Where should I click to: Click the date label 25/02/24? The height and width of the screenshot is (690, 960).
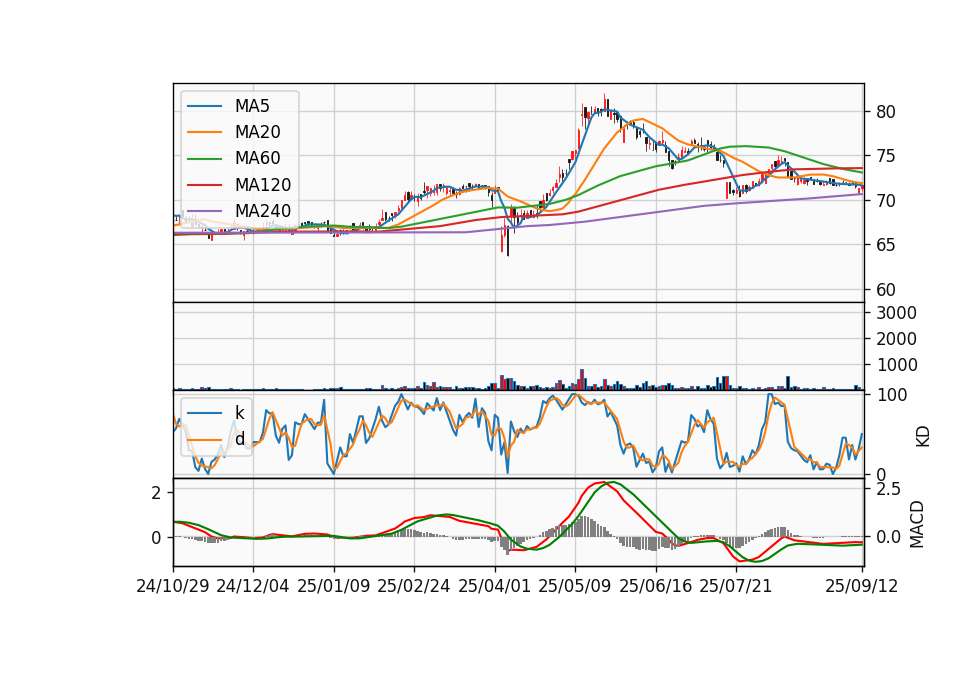414,586
